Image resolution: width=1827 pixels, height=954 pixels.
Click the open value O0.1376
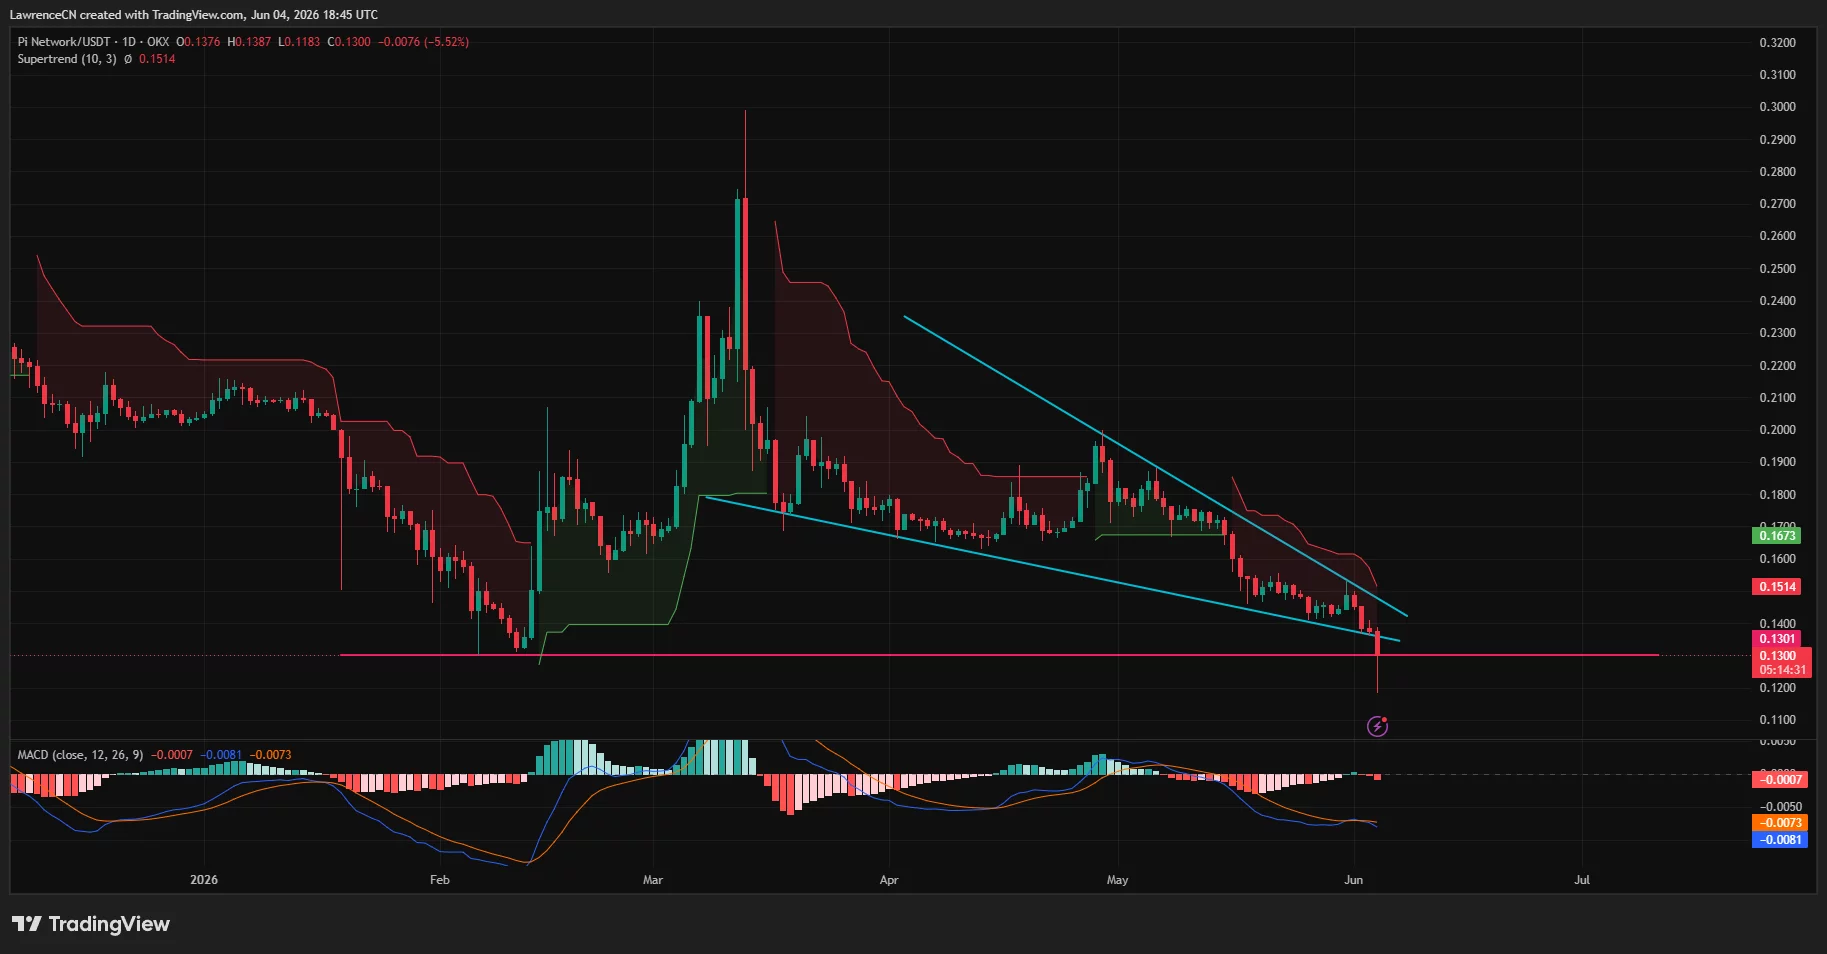(x=198, y=42)
